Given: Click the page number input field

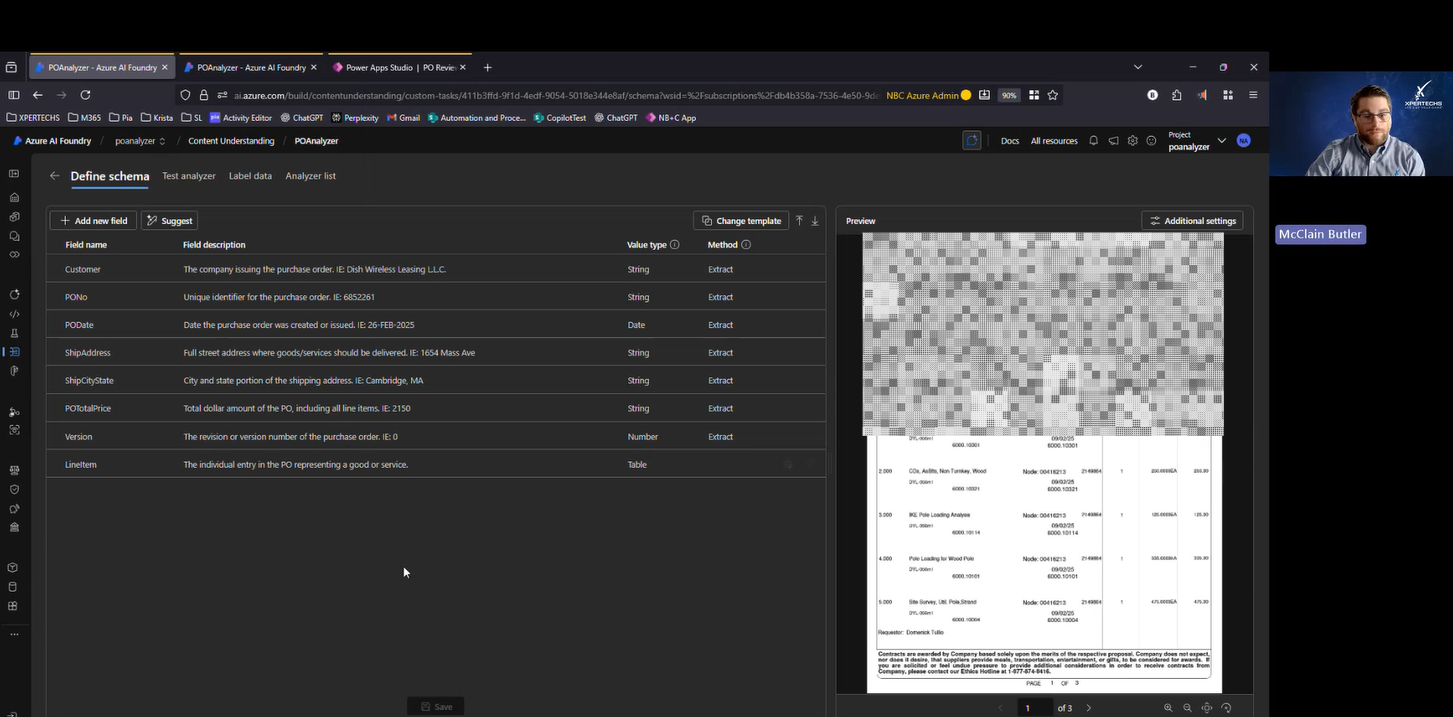Looking at the screenshot, I should [1034, 708].
